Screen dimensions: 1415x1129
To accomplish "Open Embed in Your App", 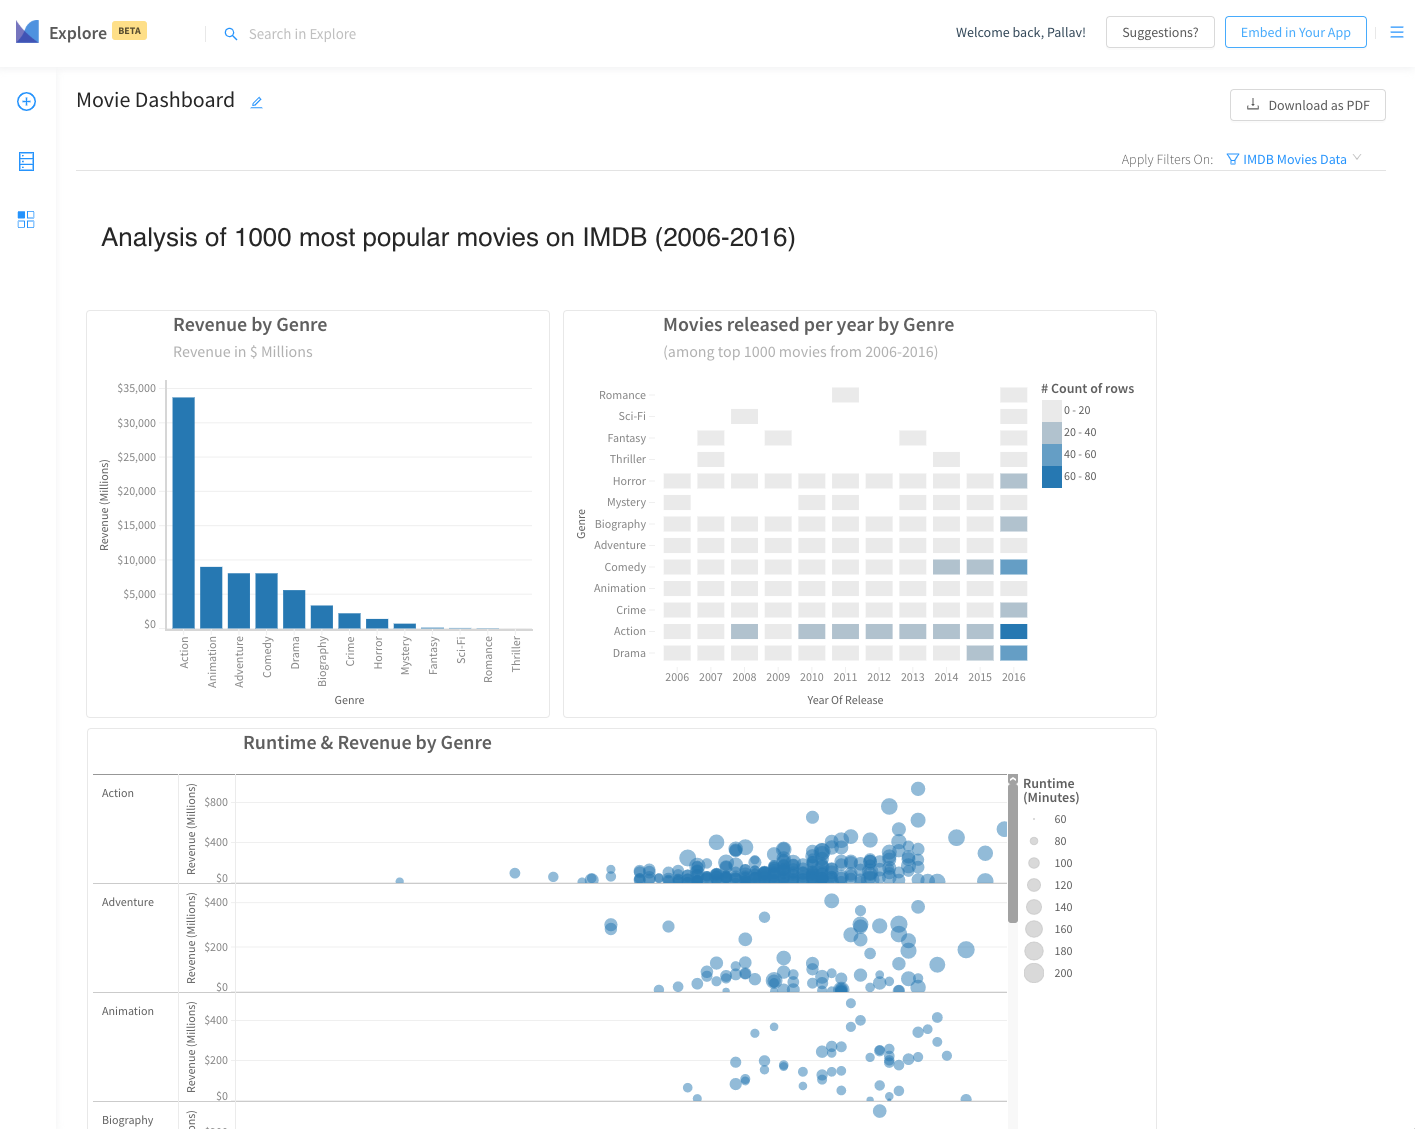I will pos(1296,32).
